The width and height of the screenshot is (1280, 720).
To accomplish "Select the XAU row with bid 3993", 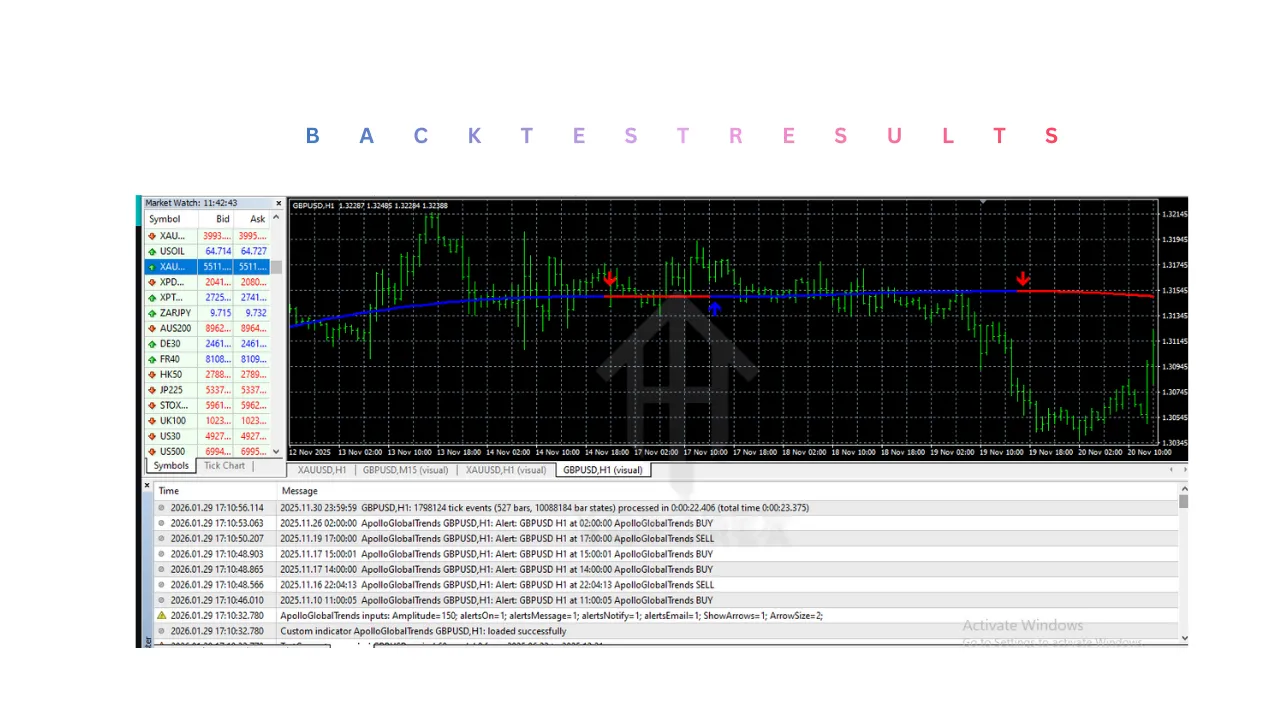I will pyautogui.click(x=207, y=236).
